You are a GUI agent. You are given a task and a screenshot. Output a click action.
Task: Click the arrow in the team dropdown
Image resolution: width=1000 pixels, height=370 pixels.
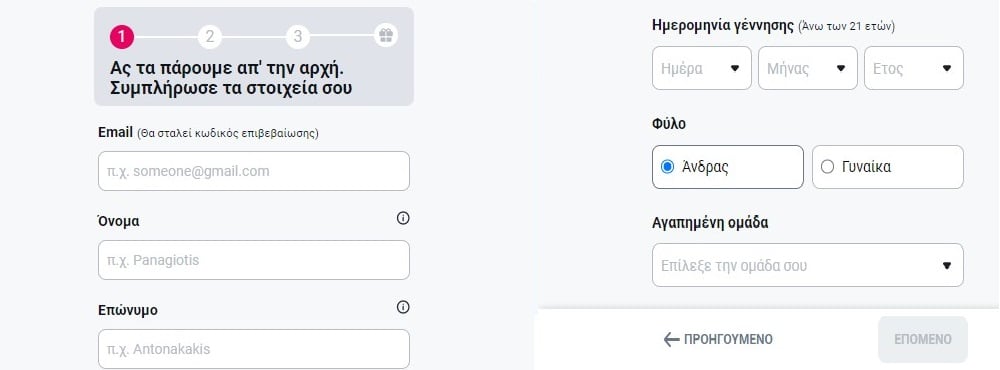[x=946, y=265]
